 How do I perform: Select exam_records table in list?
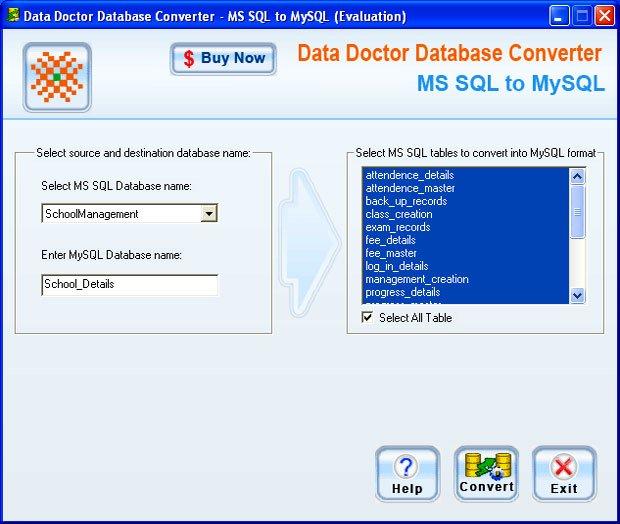pyautogui.click(x=465, y=227)
